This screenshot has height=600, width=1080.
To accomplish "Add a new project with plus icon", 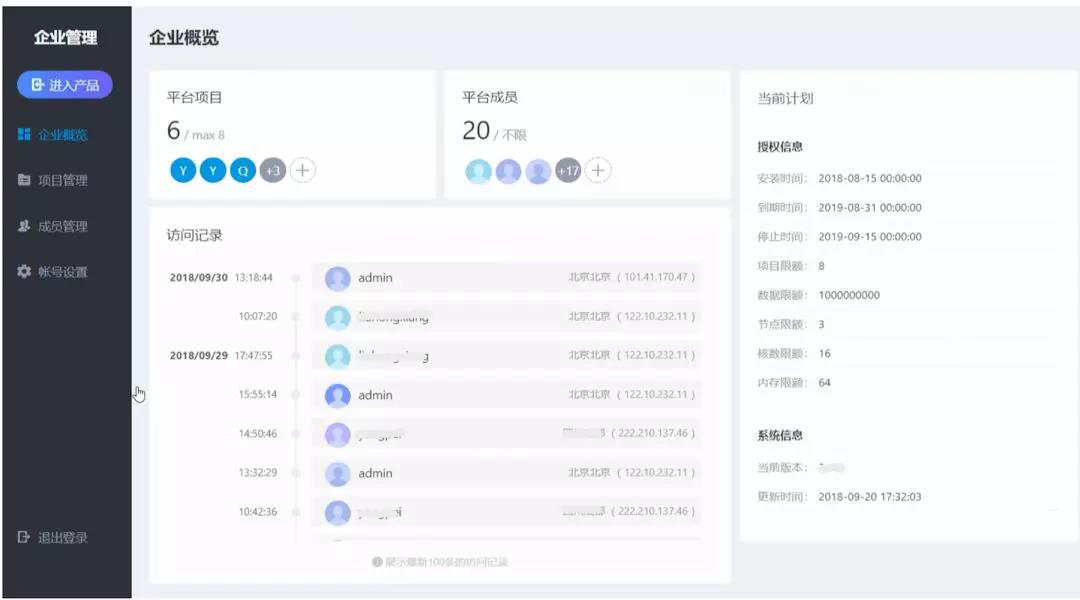I will coord(302,171).
